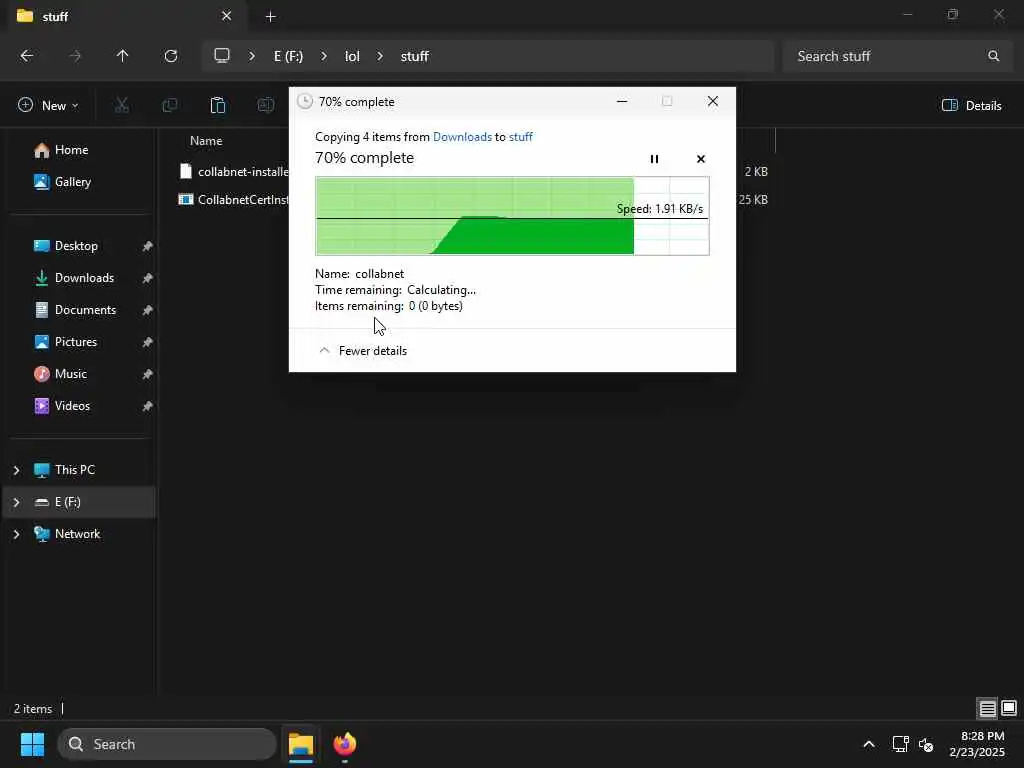
Task: Click the Rename toolbar icon
Action: [x=265, y=105]
